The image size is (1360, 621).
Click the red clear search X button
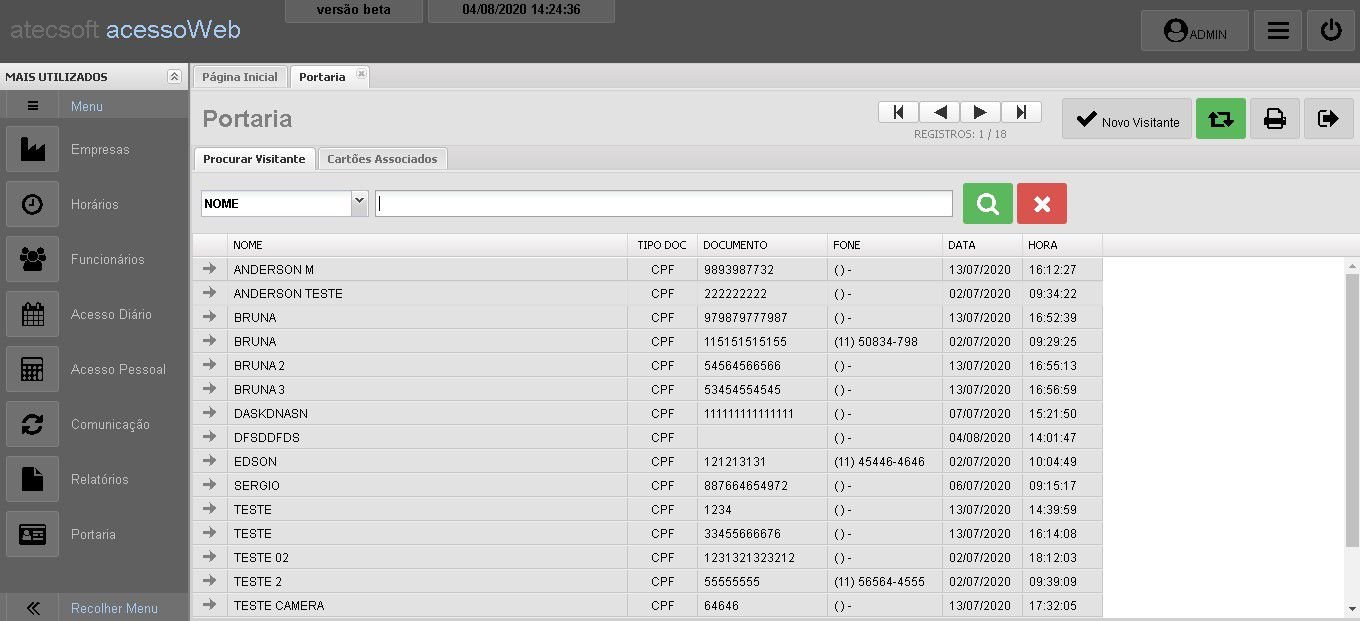(1042, 203)
